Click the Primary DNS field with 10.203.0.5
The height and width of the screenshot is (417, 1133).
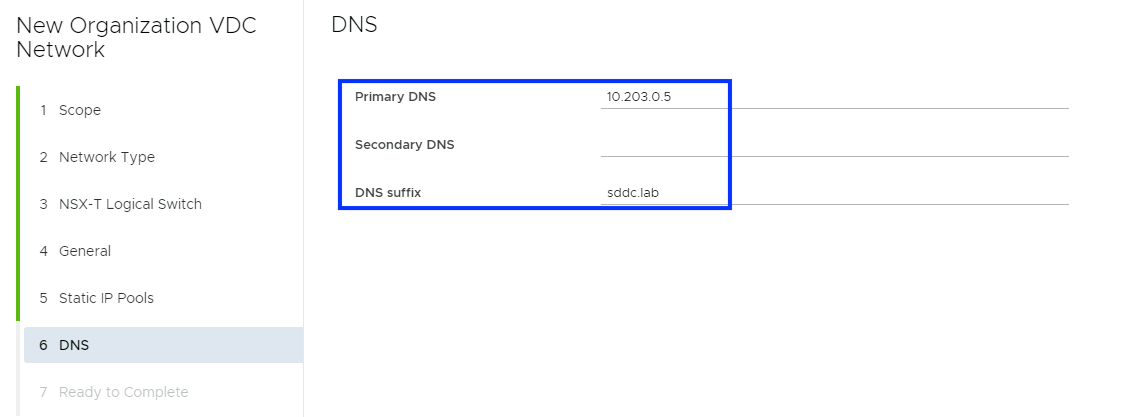(x=834, y=97)
